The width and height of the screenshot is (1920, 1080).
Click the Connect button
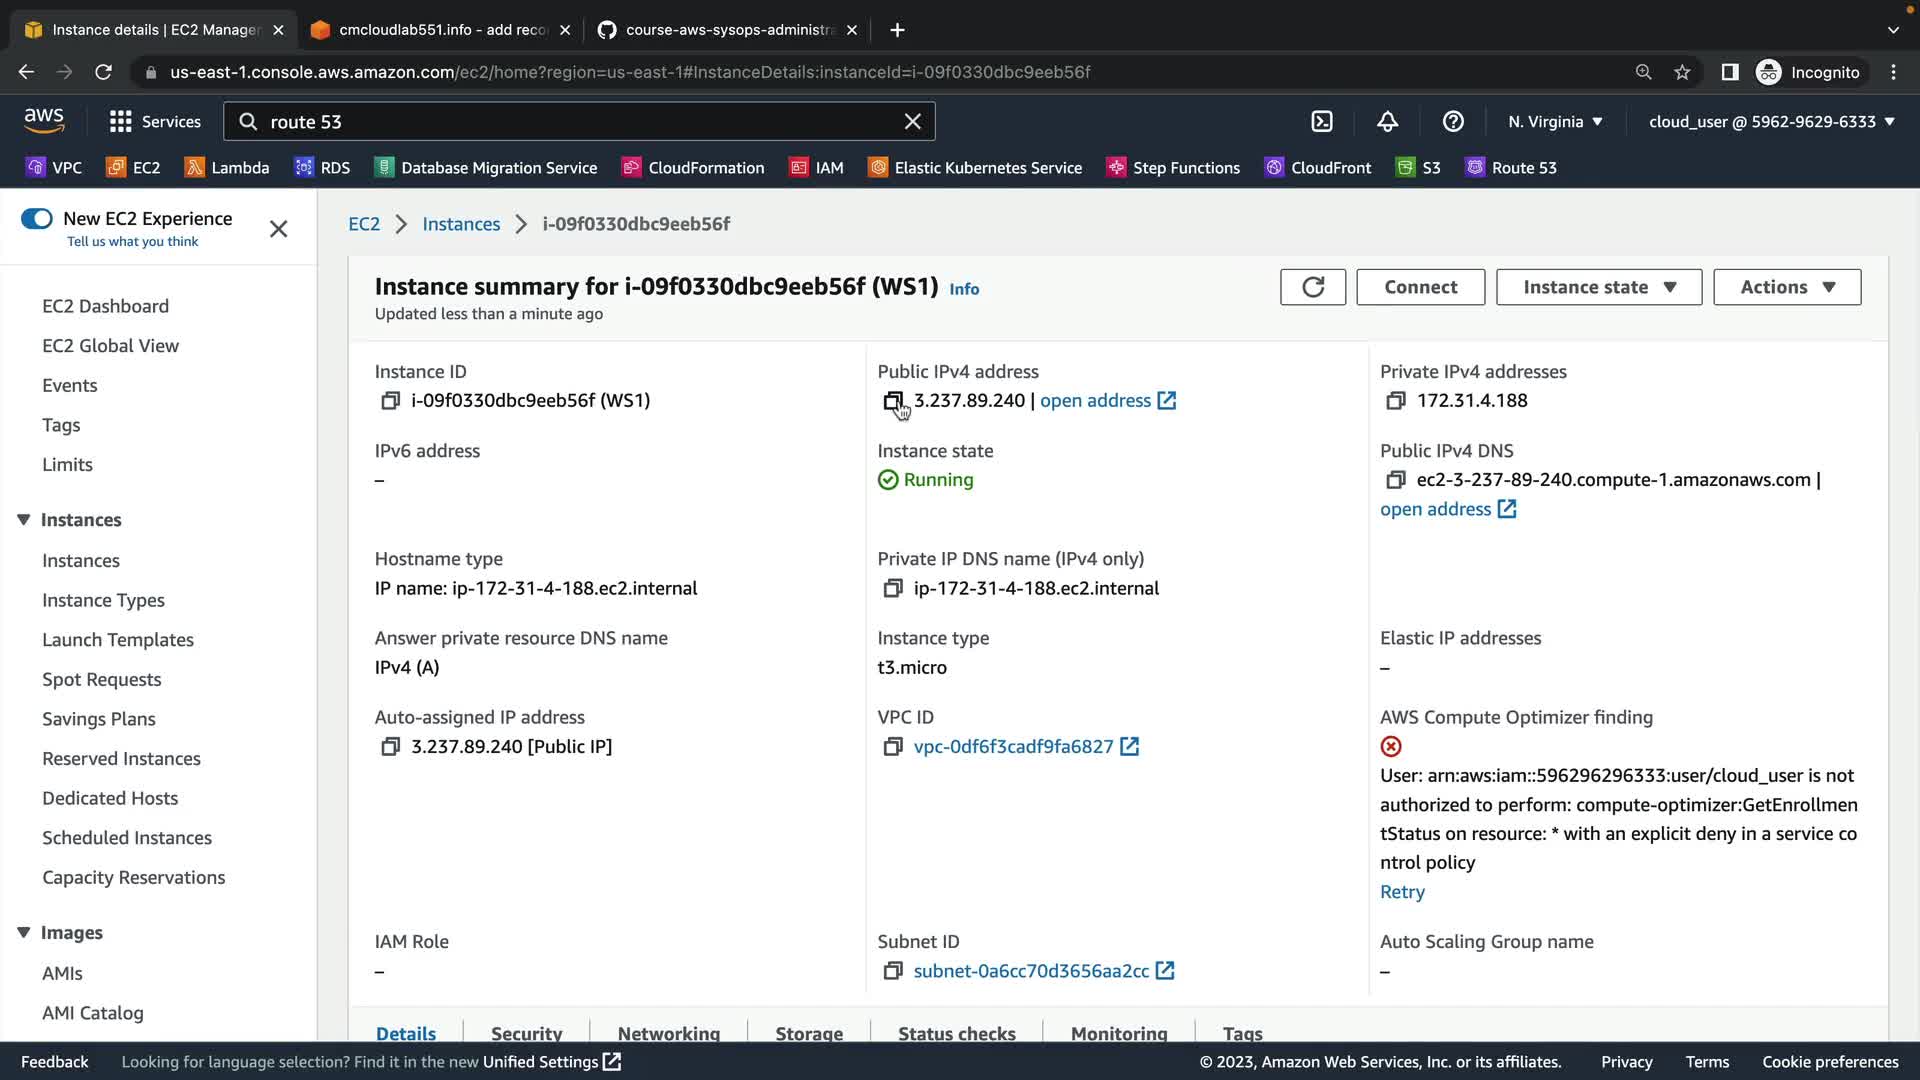coord(1420,287)
